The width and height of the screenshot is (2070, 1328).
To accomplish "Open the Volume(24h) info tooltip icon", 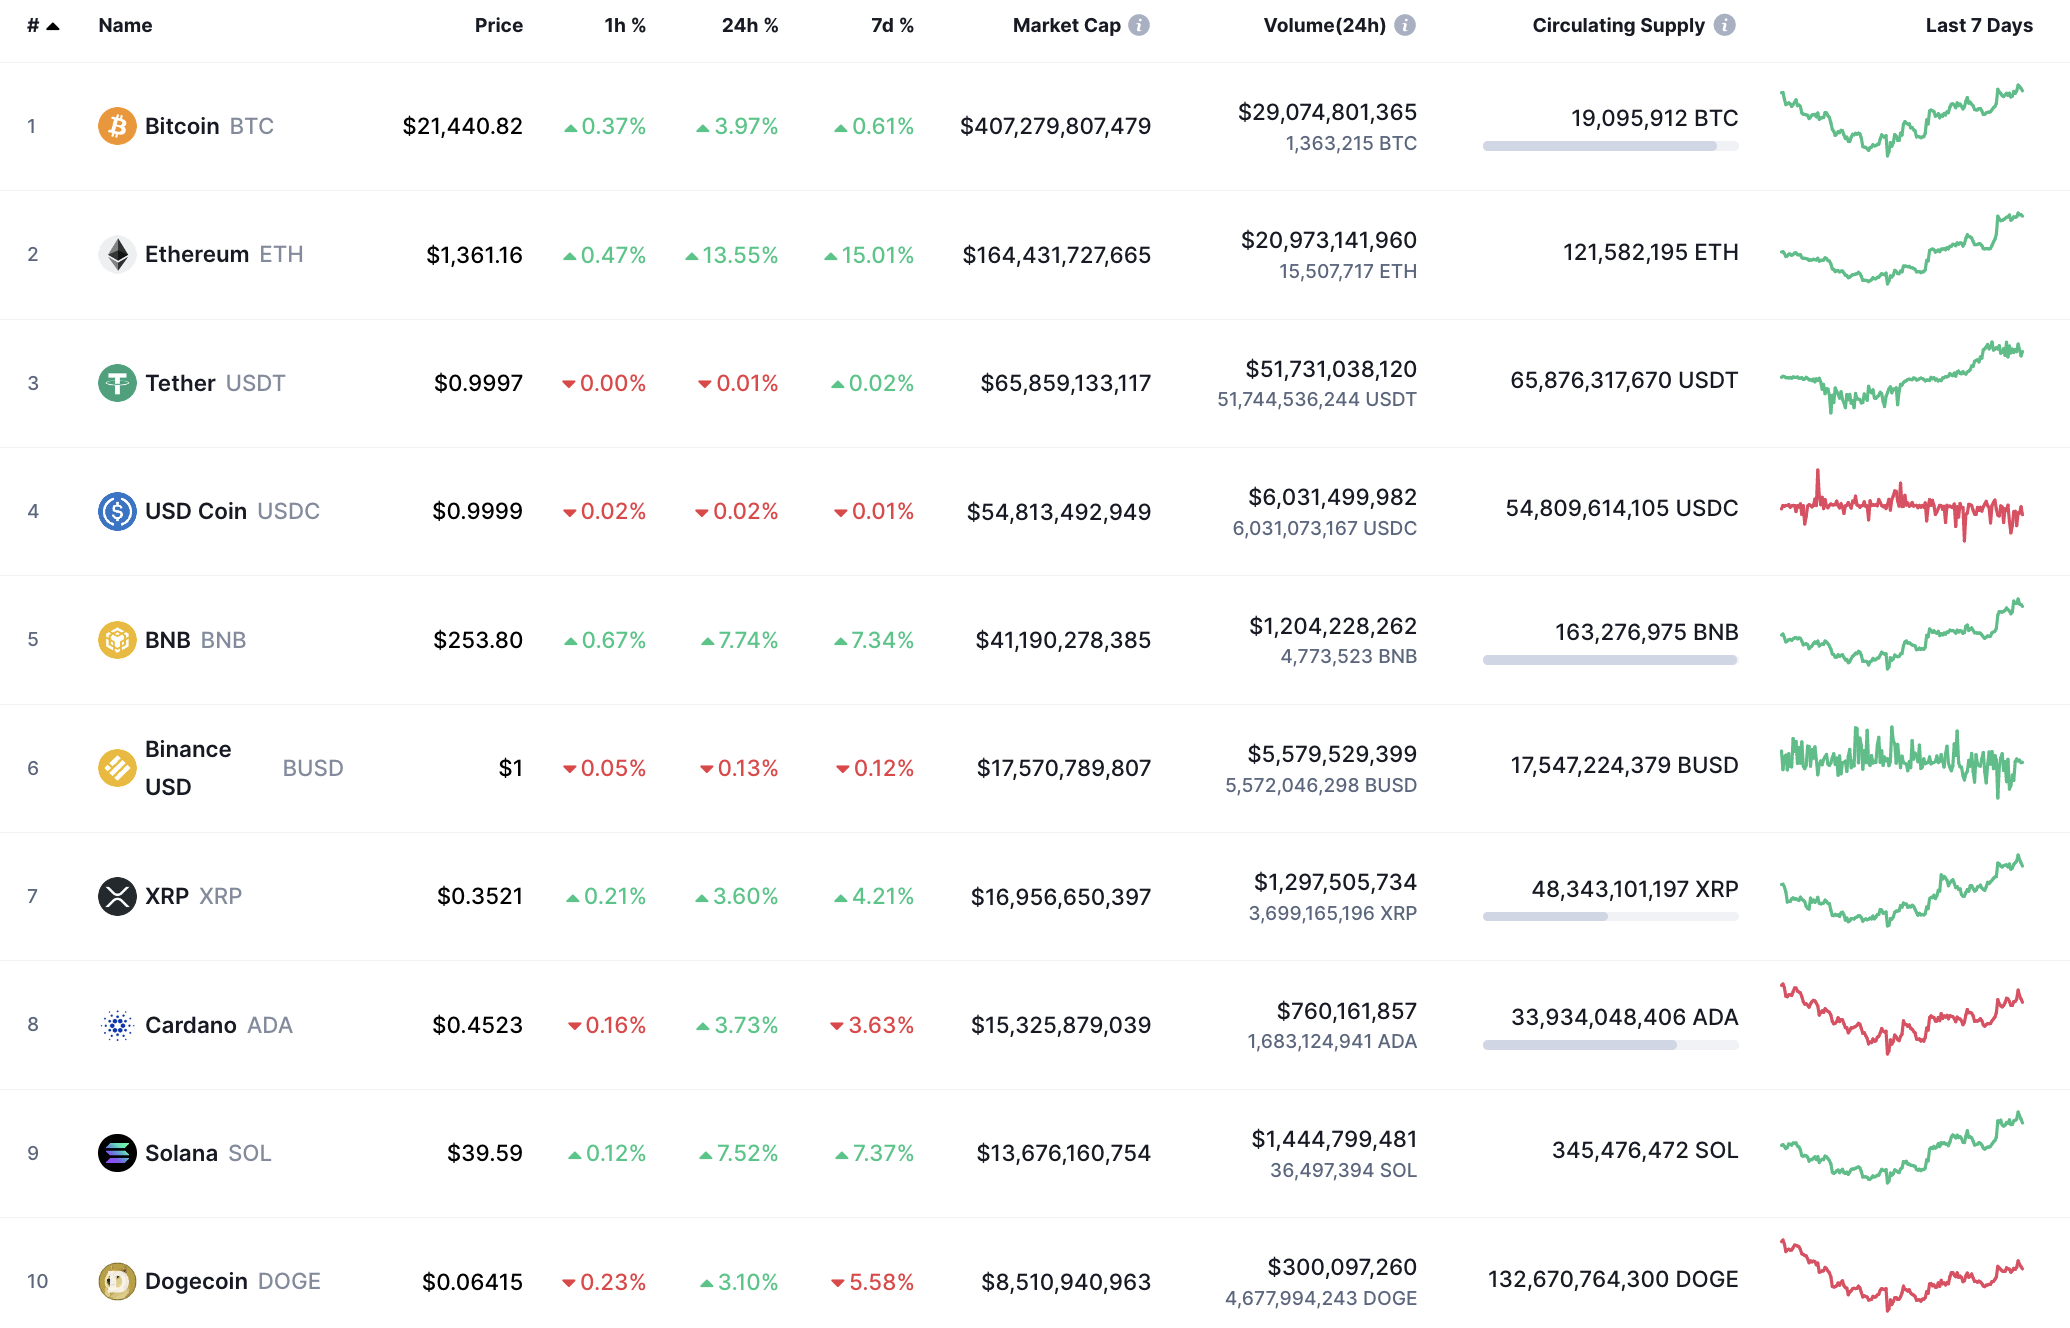I will (x=1406, y=26).
